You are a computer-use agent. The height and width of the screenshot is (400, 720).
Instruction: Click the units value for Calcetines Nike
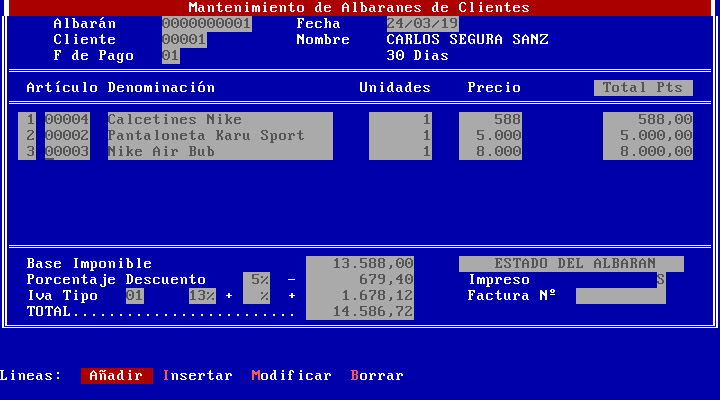point(400,119)
